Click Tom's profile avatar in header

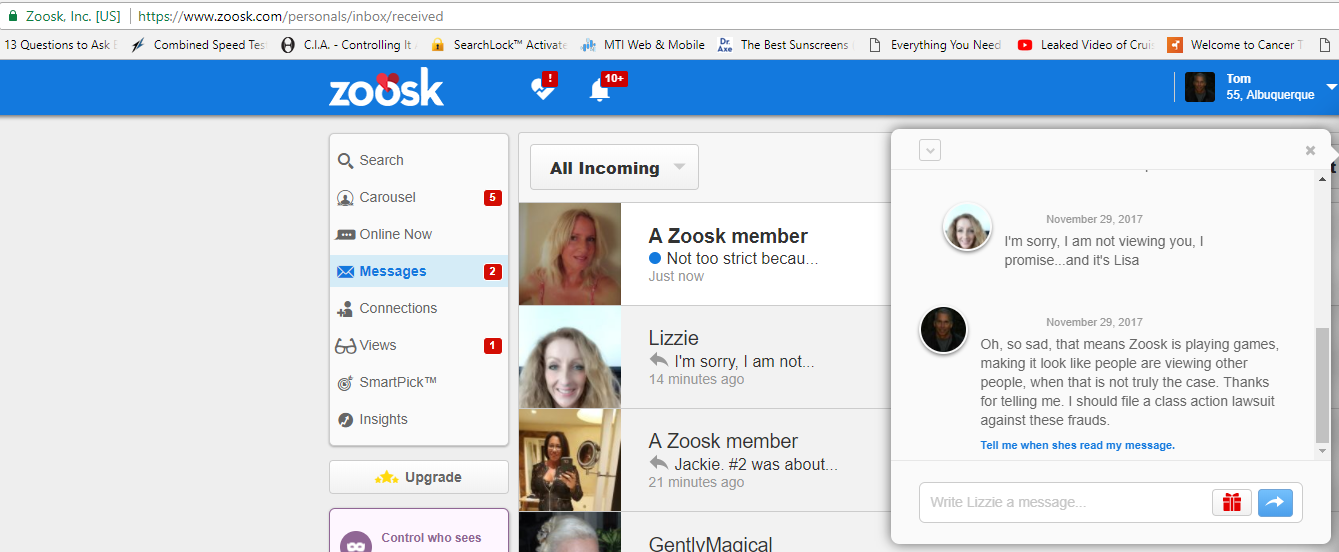point(1200,87)
